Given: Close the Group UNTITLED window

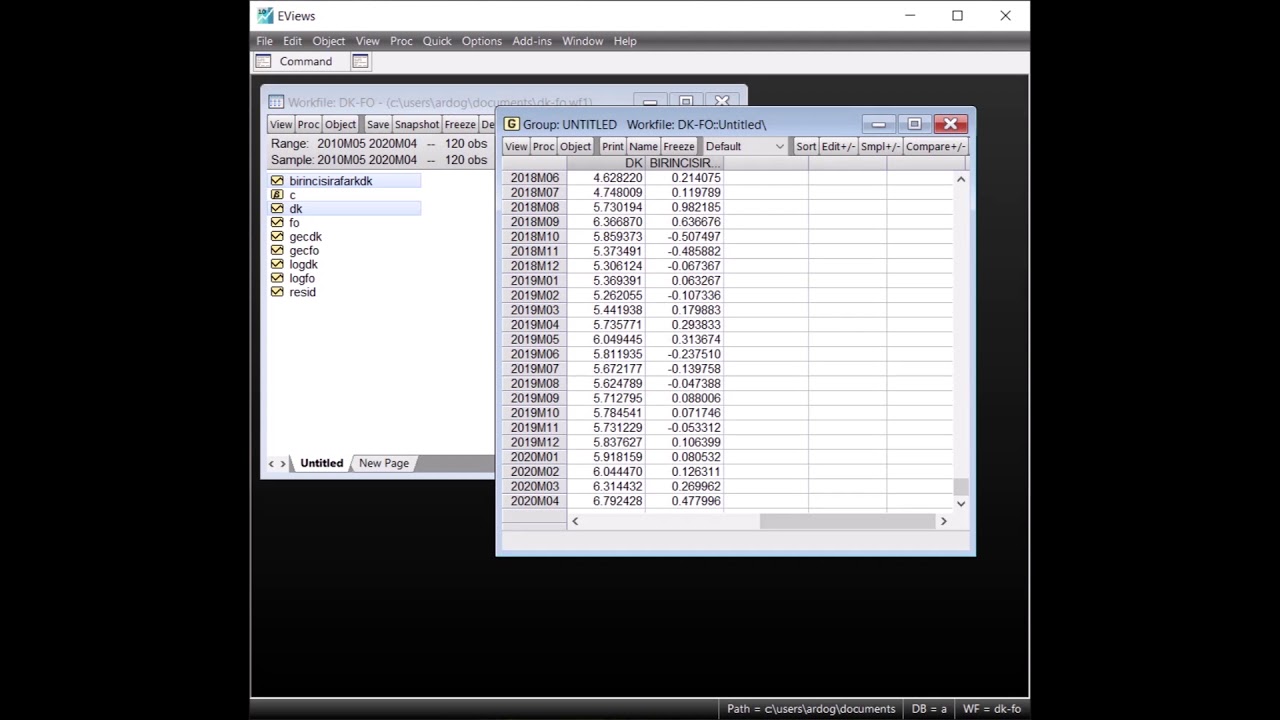Looking at the screenshot, I should coord(950,124).
